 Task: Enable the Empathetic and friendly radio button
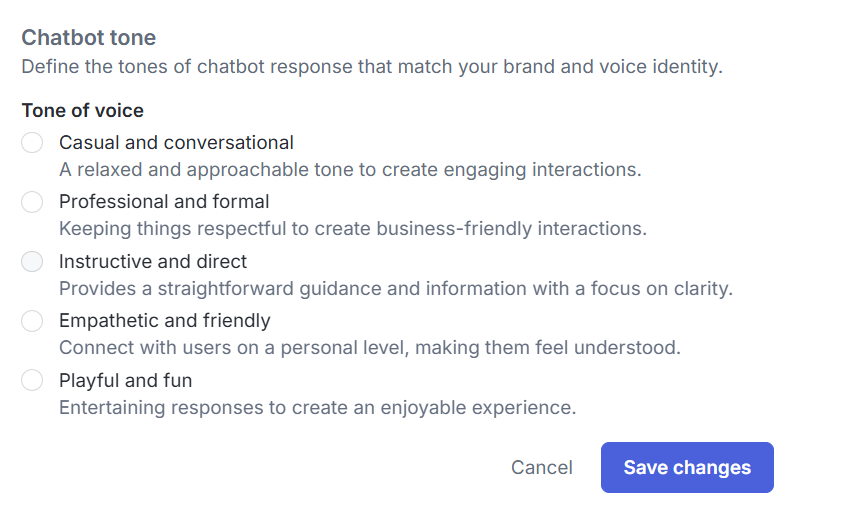32,321
